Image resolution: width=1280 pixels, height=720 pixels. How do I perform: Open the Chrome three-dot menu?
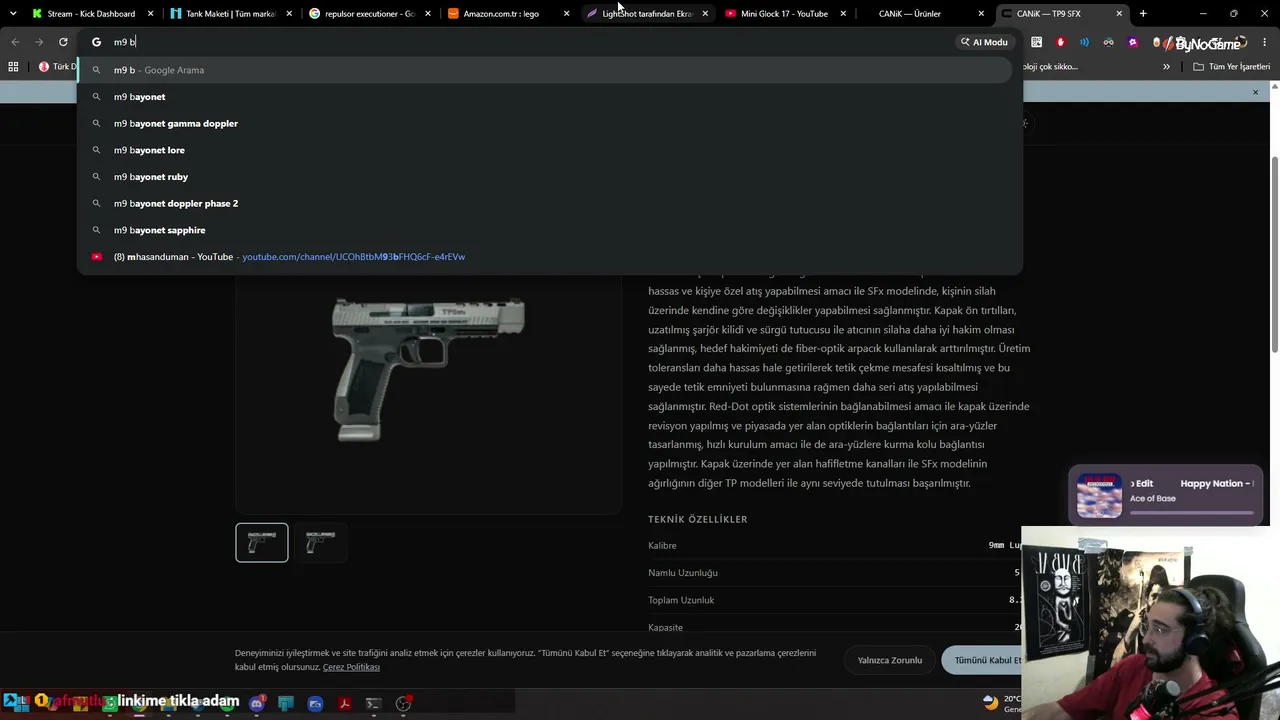point(1265,42)
